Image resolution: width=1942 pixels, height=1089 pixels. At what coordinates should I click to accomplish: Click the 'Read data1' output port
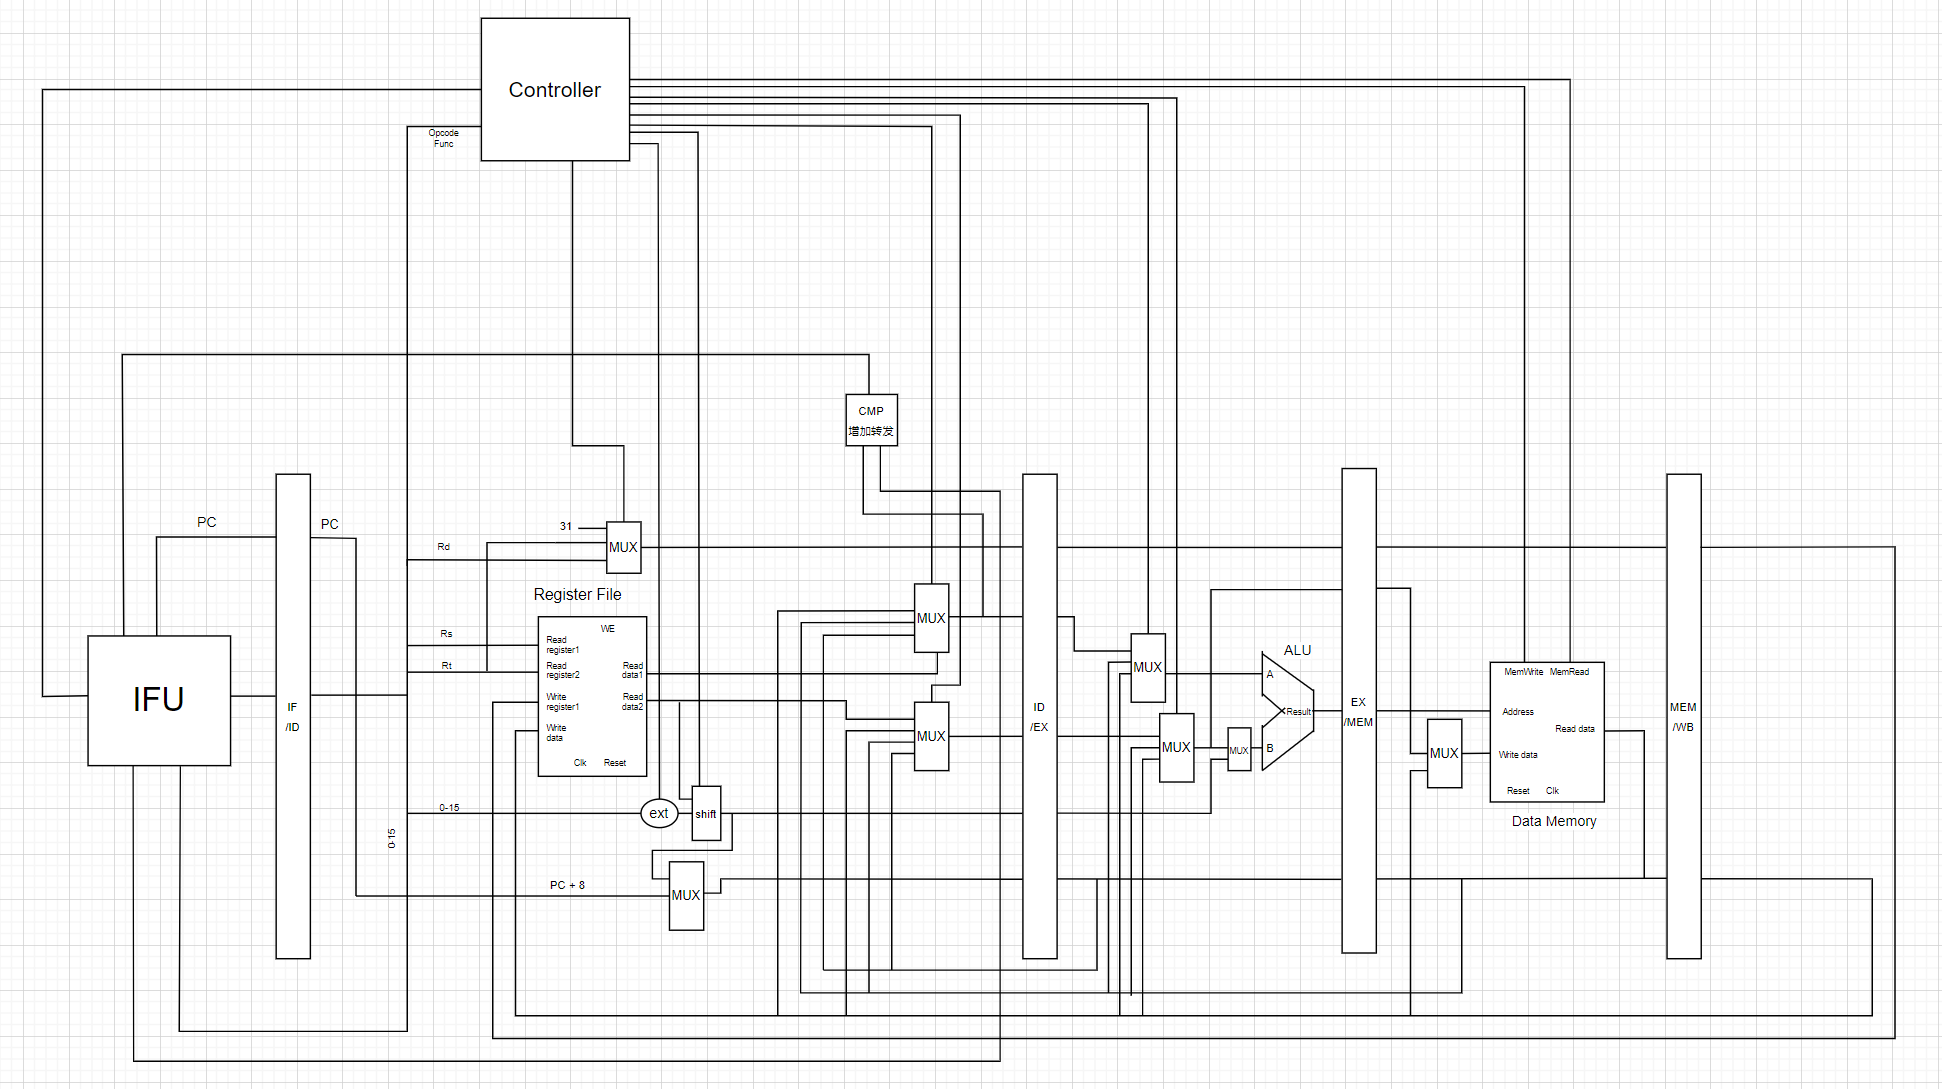(633, 670)
